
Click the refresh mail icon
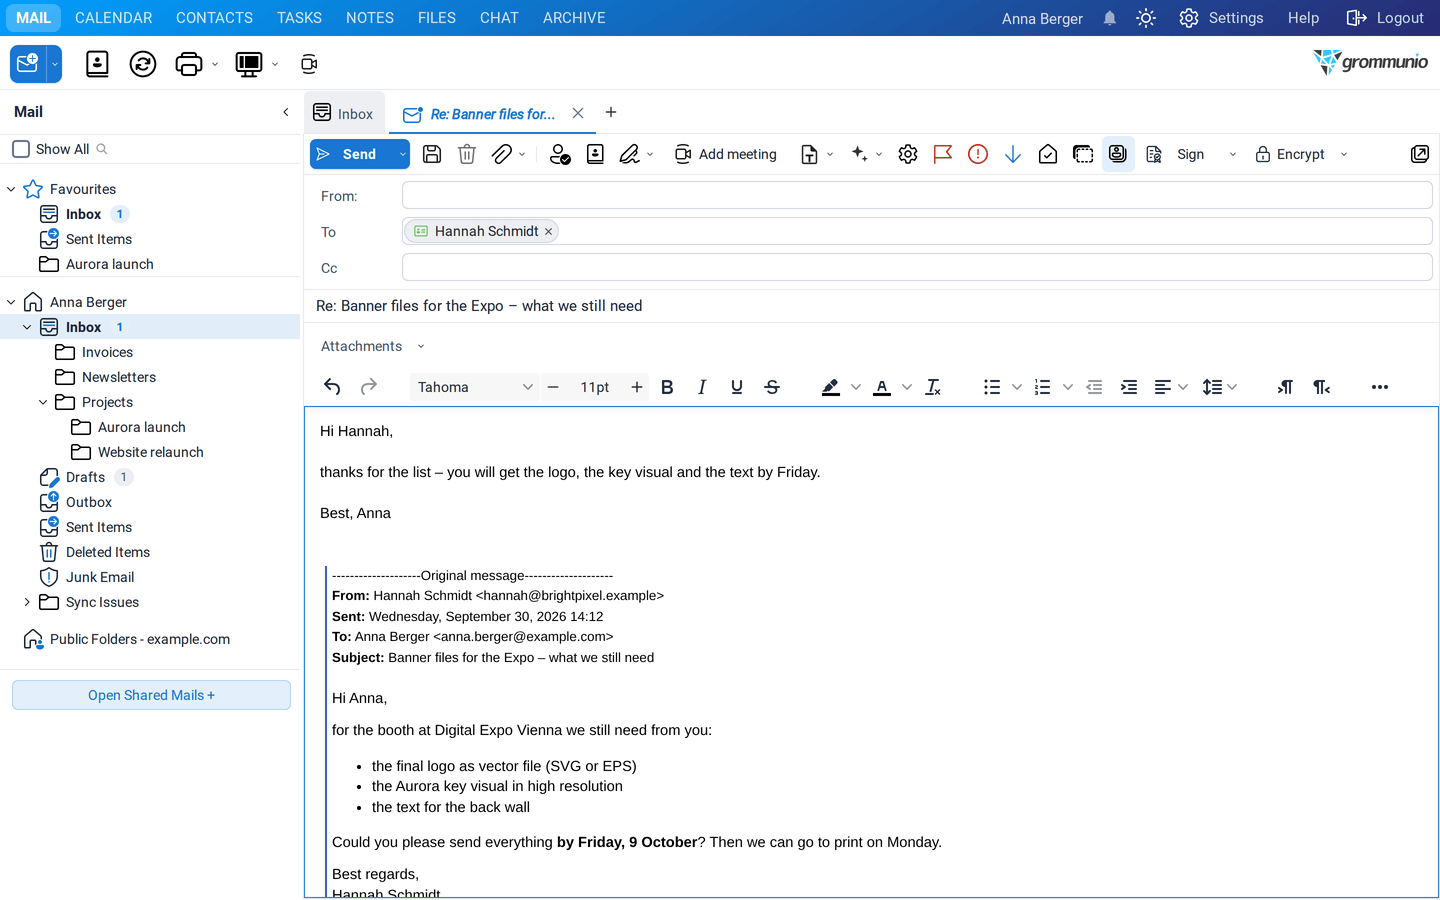click(143, 64)
